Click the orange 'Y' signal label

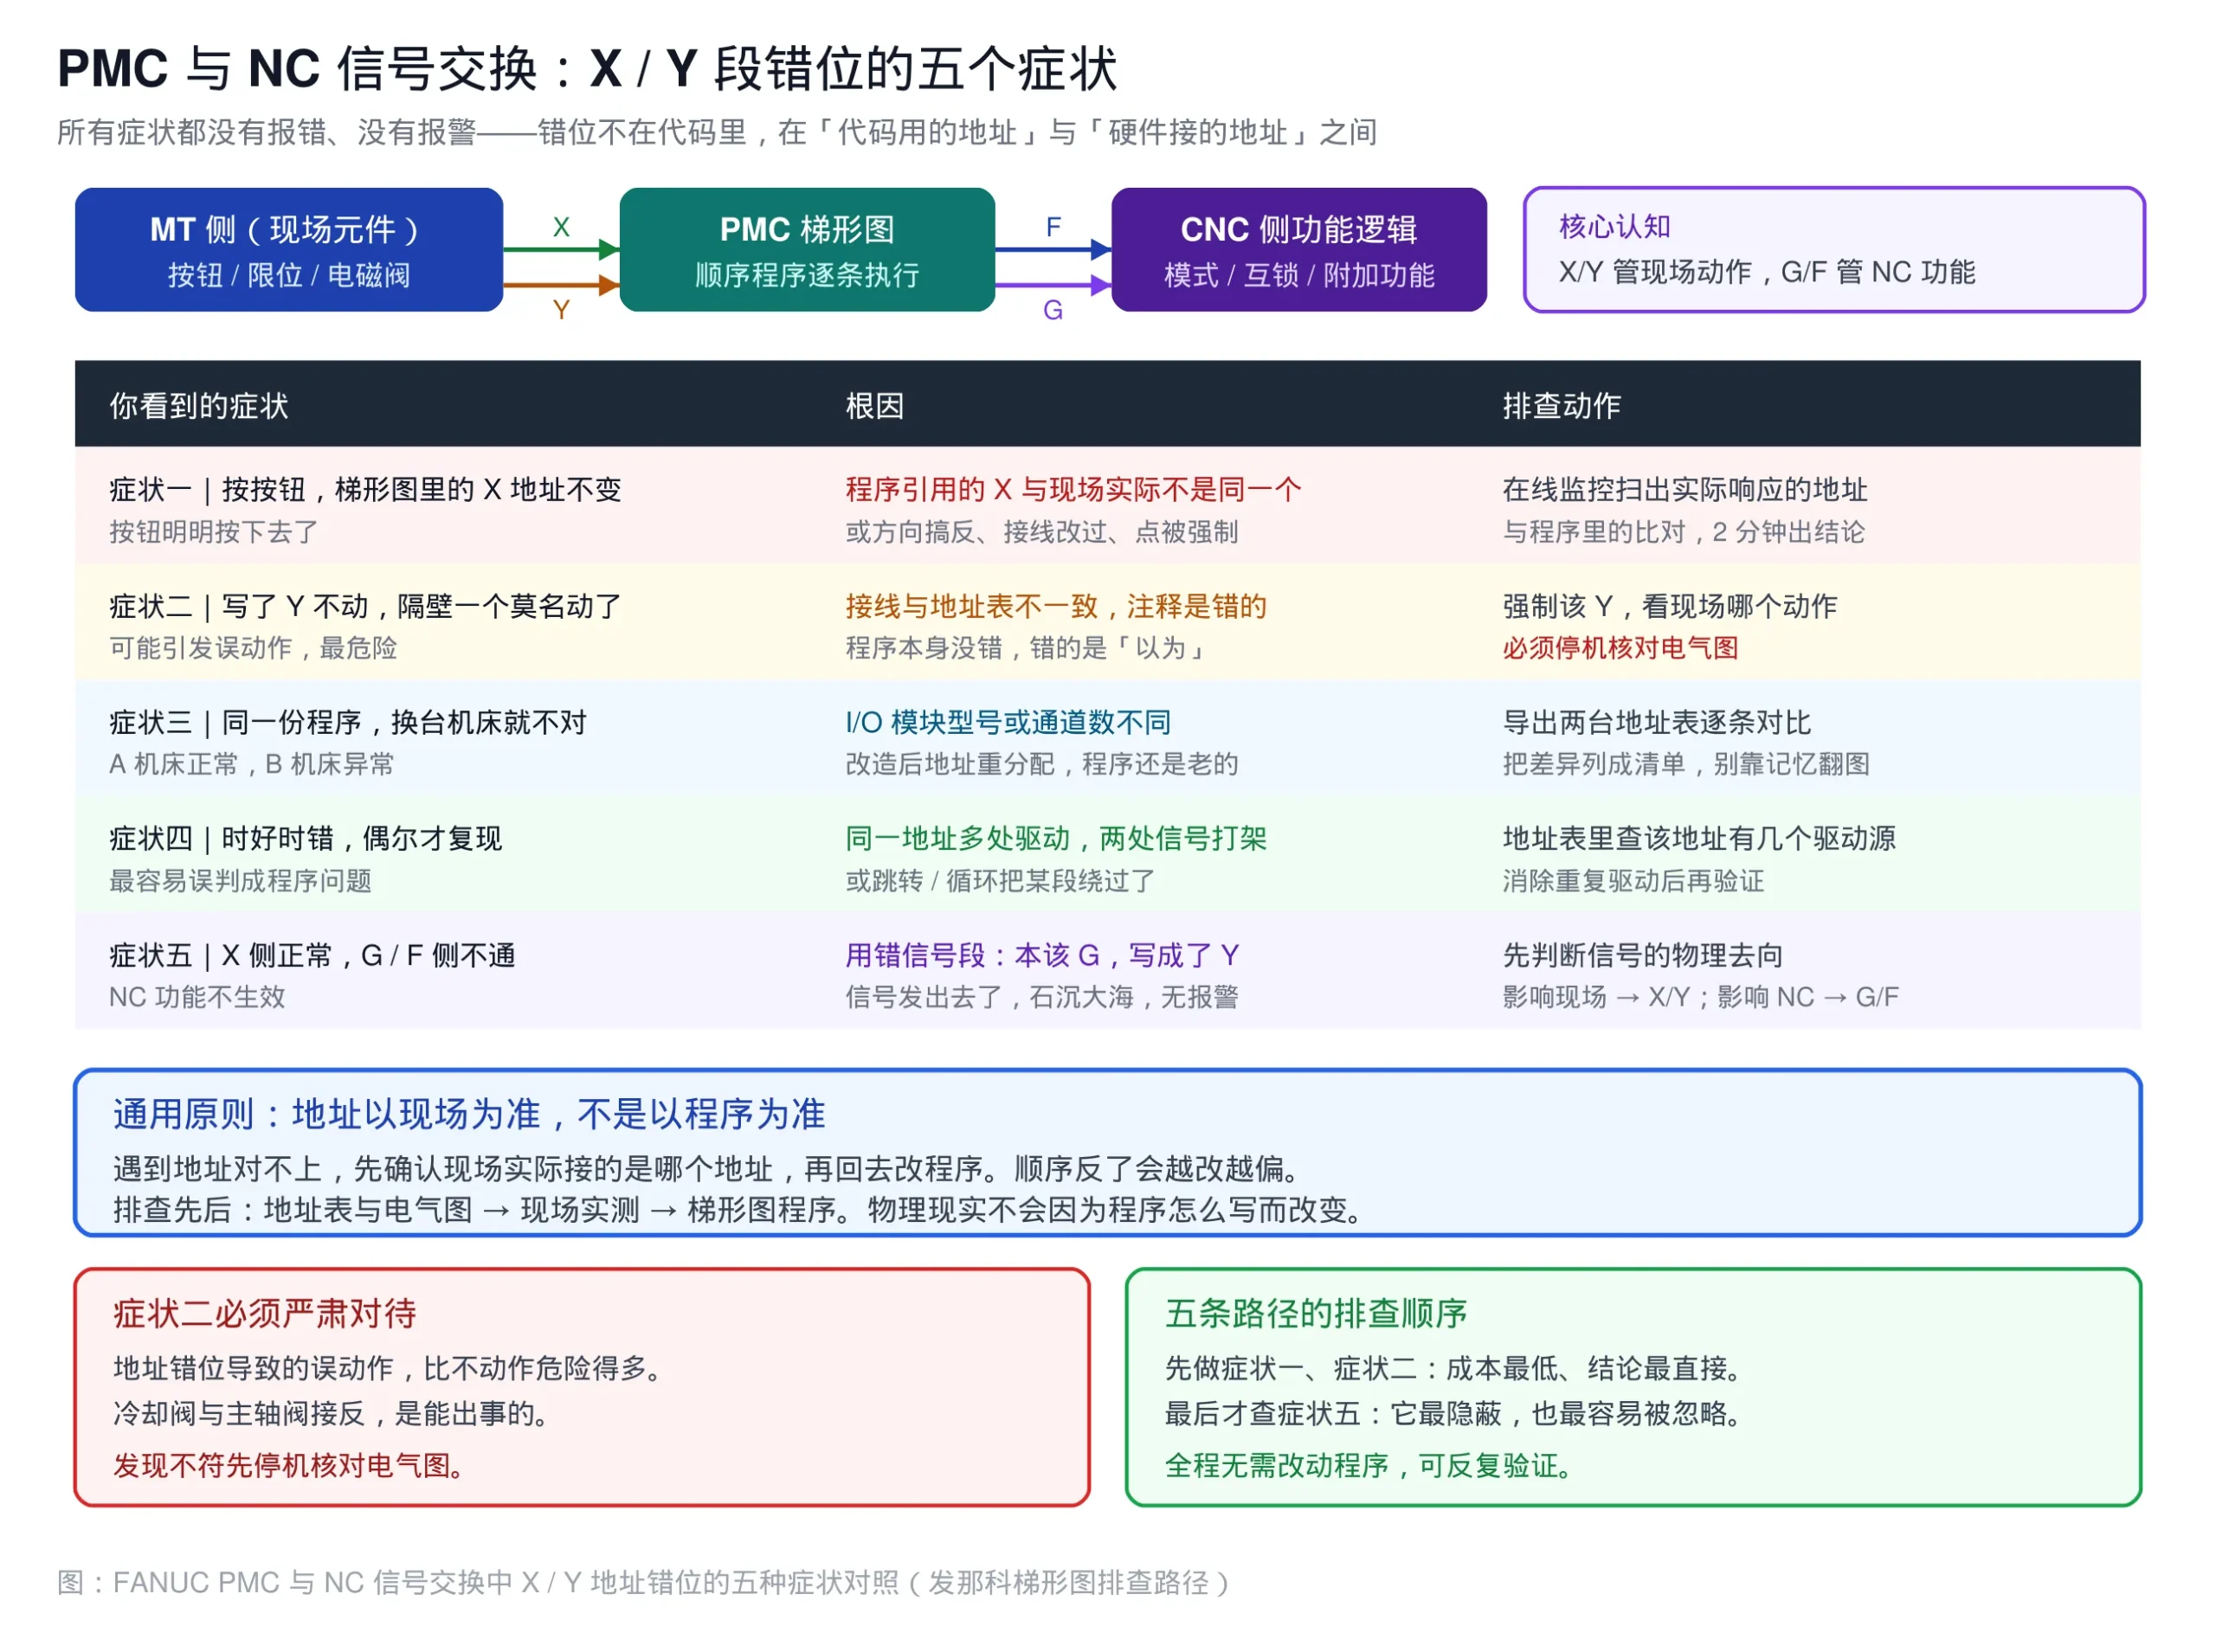click(561, 310)
